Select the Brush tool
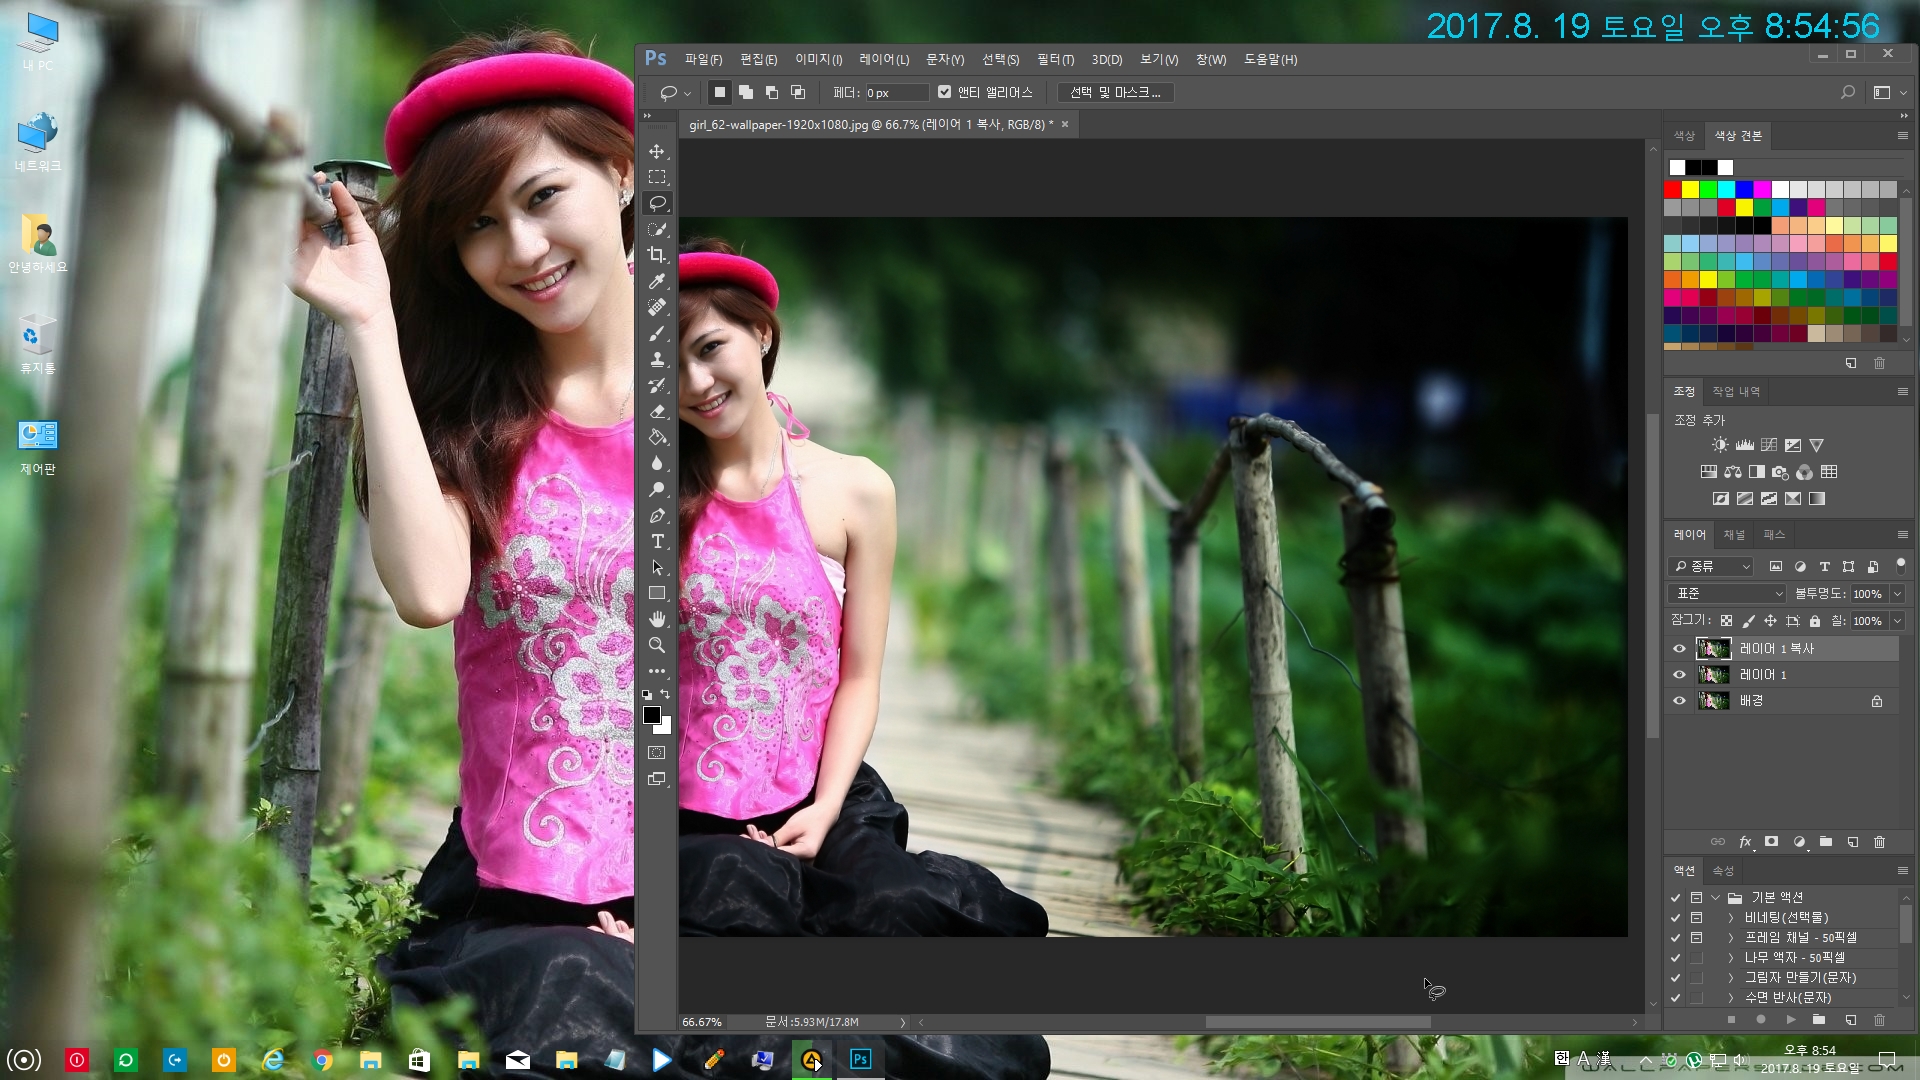Screen dimensions: 1920x1080 (x=657, y=333)
